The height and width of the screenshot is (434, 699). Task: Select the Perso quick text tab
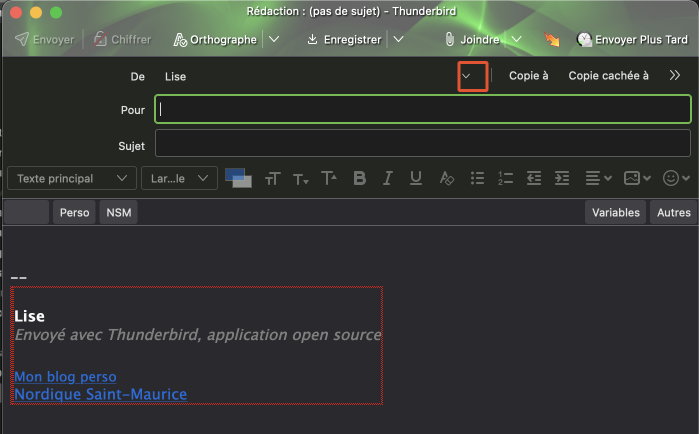(x=74, y=212)
